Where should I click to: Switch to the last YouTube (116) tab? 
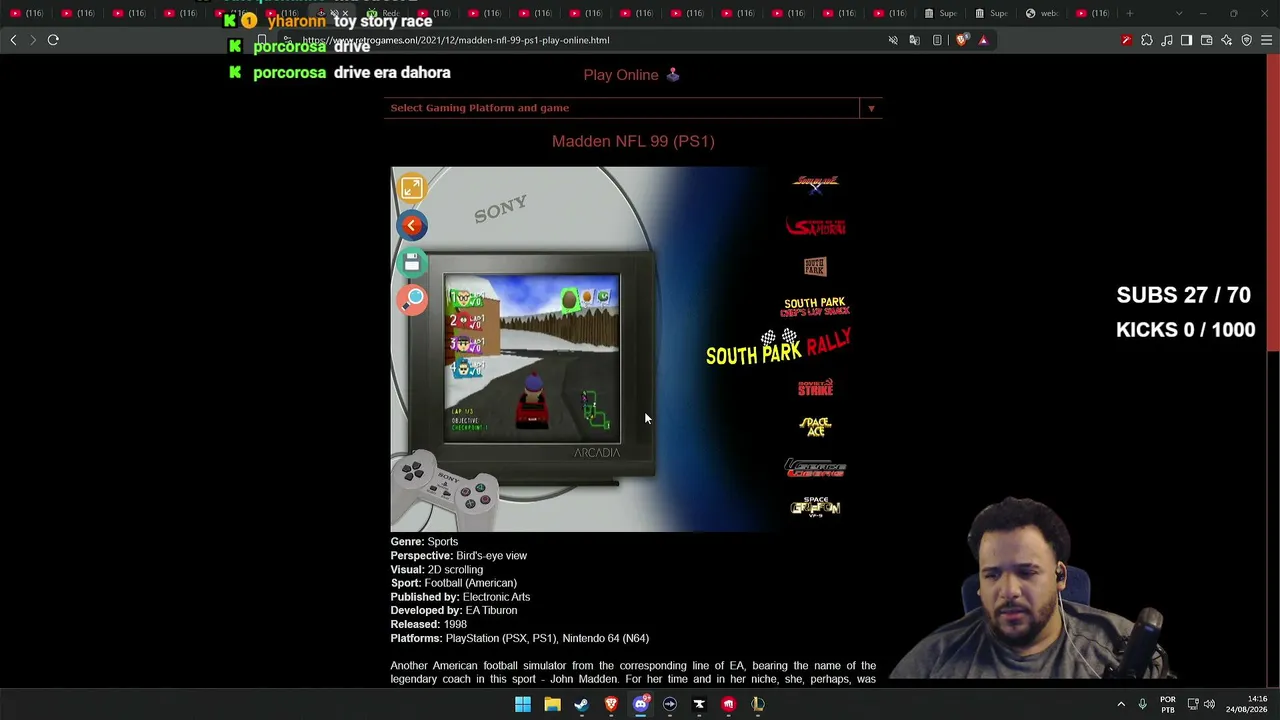click(x=1093, y=13)
